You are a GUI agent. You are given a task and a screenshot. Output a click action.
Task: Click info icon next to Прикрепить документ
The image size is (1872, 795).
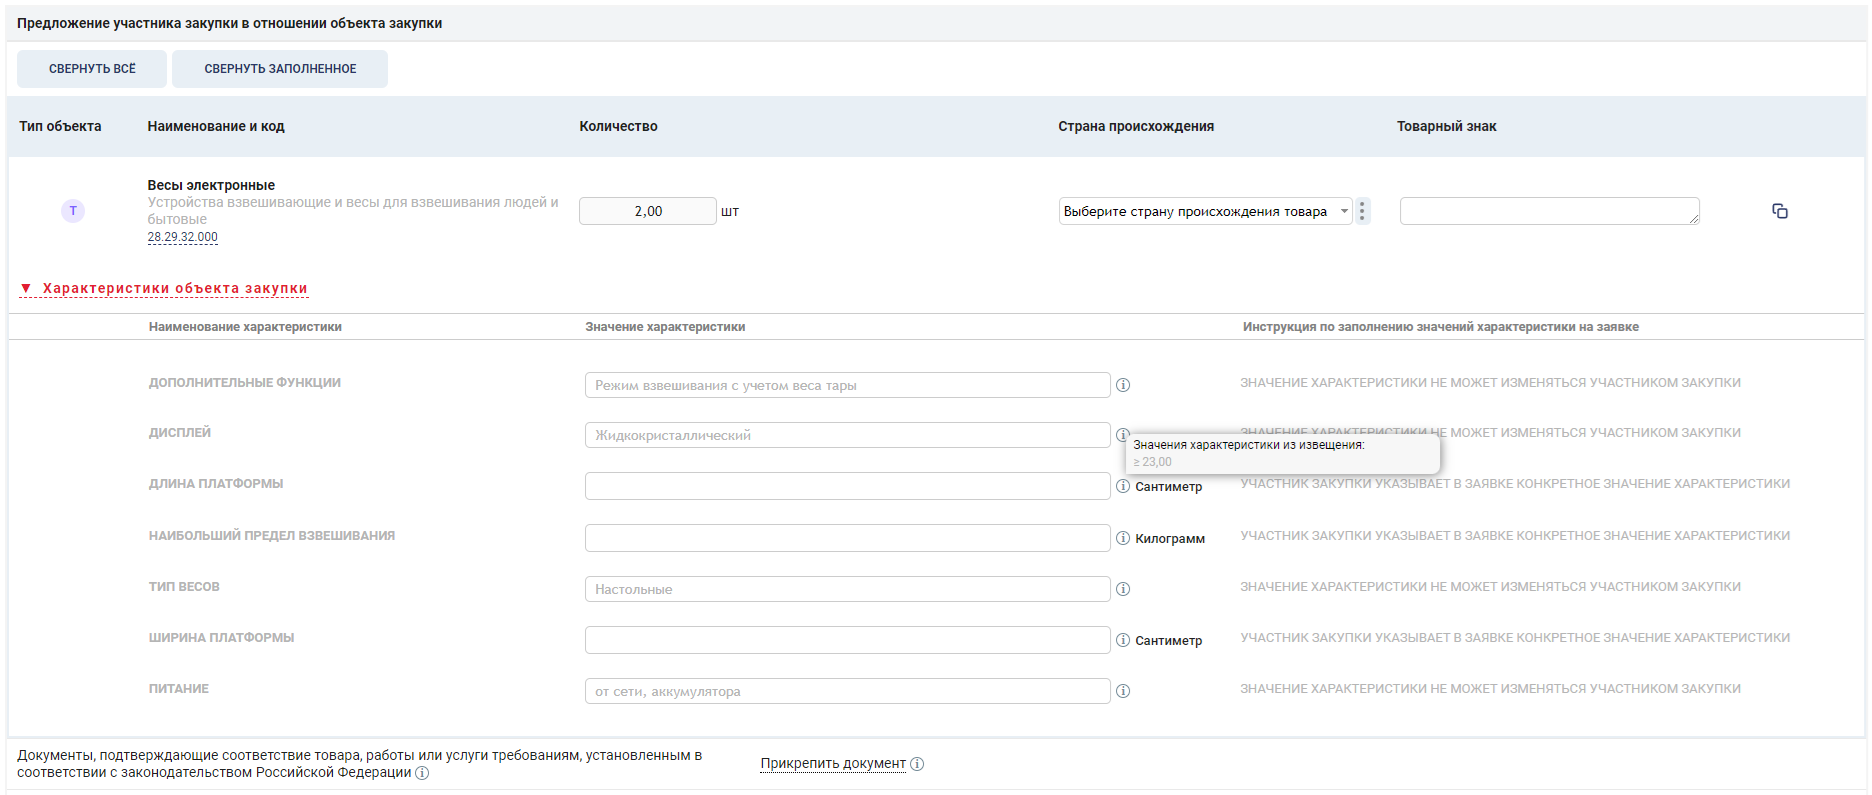(917, 764)
